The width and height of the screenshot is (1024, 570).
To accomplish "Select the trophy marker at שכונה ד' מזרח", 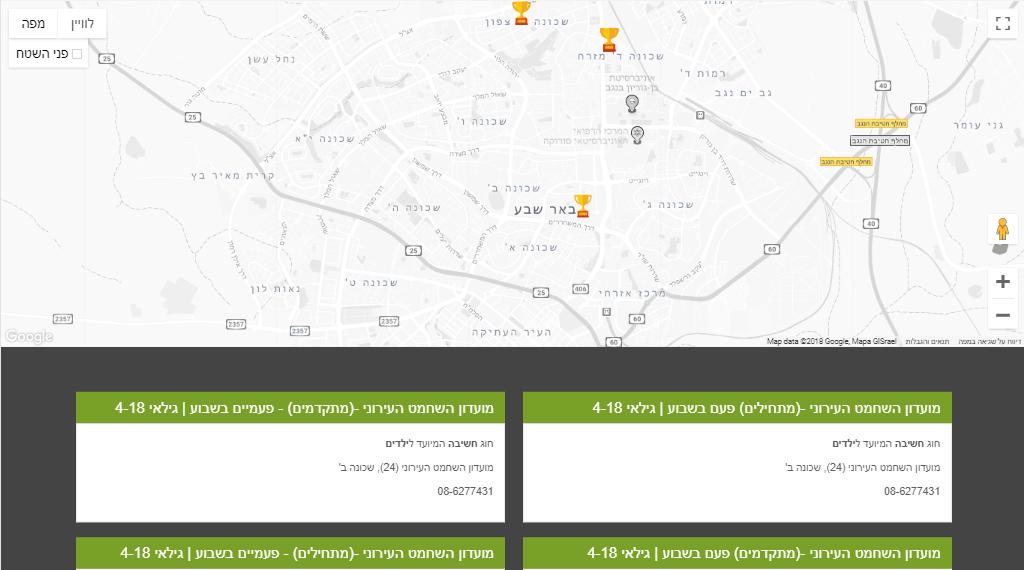I will [609, 40].
